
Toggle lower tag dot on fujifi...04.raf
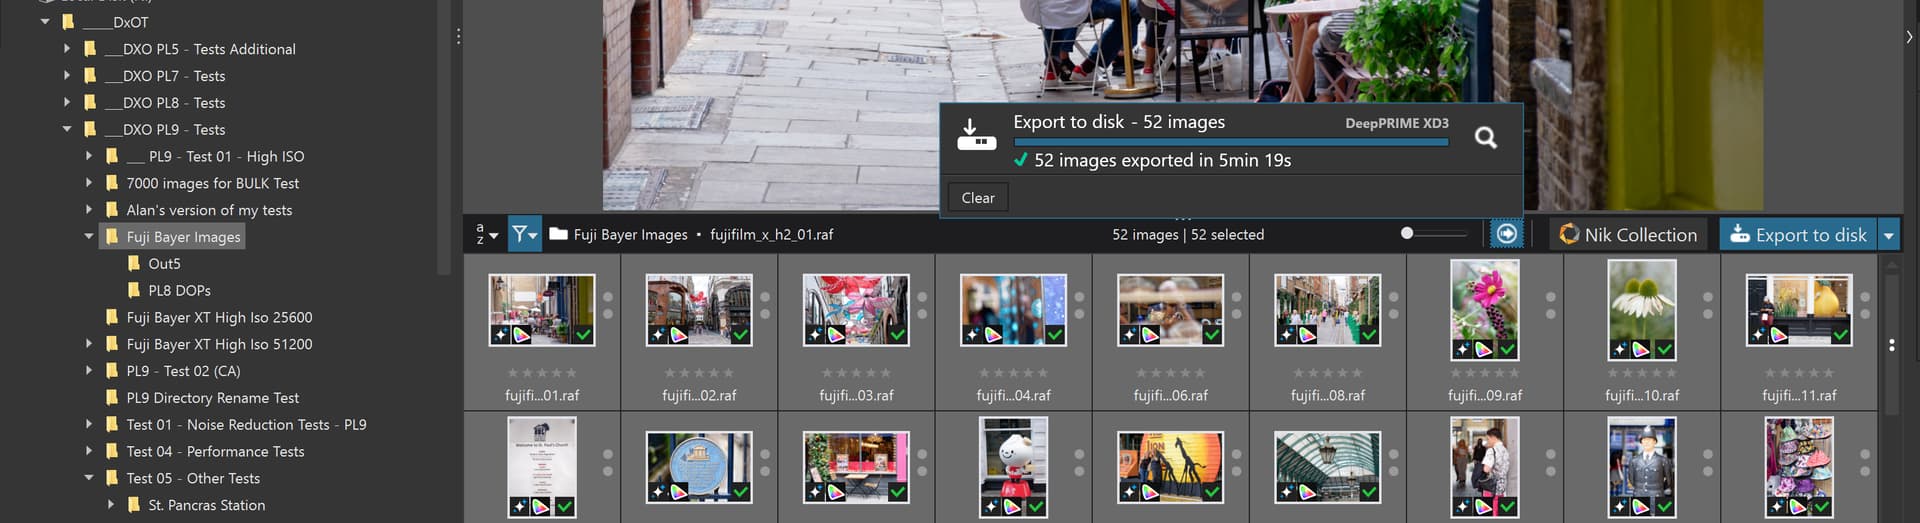pyautogui.click(x=1079, y=314)
